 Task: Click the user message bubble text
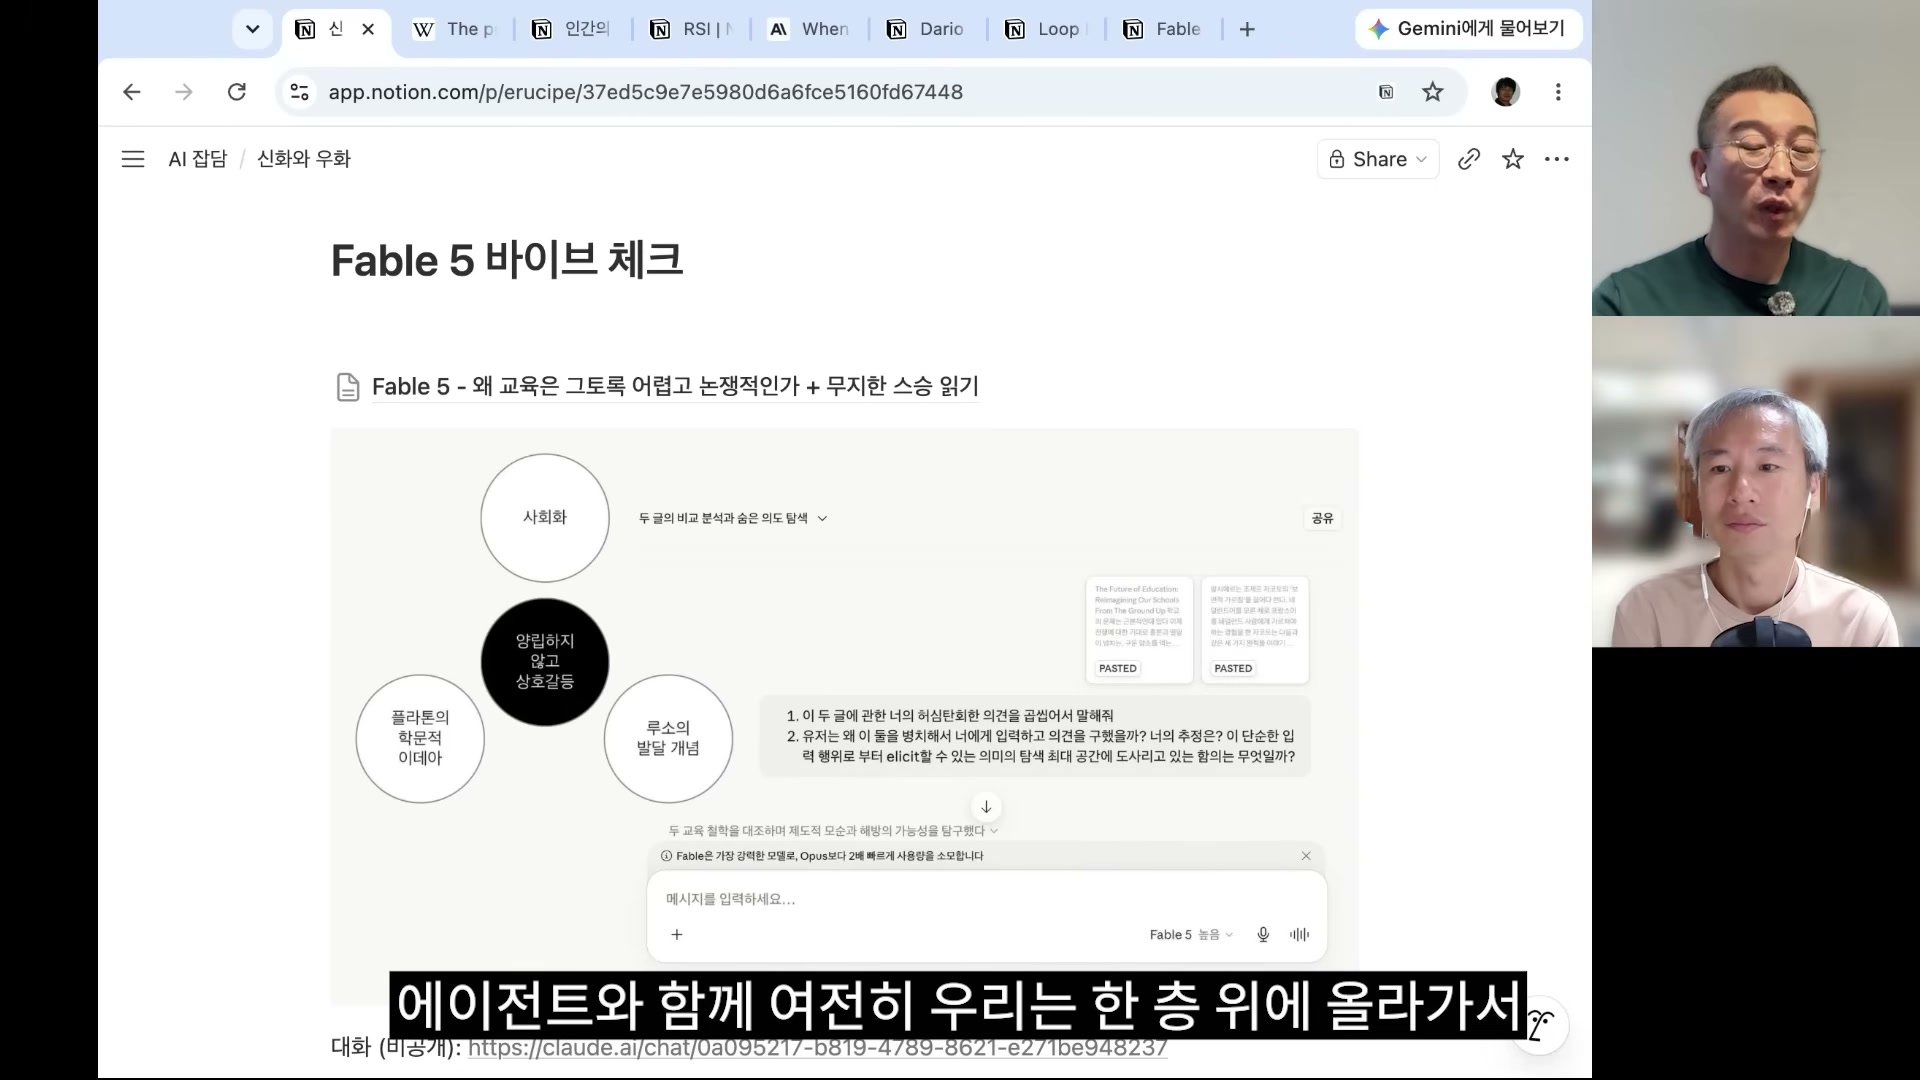click(x=1035, y=736)
